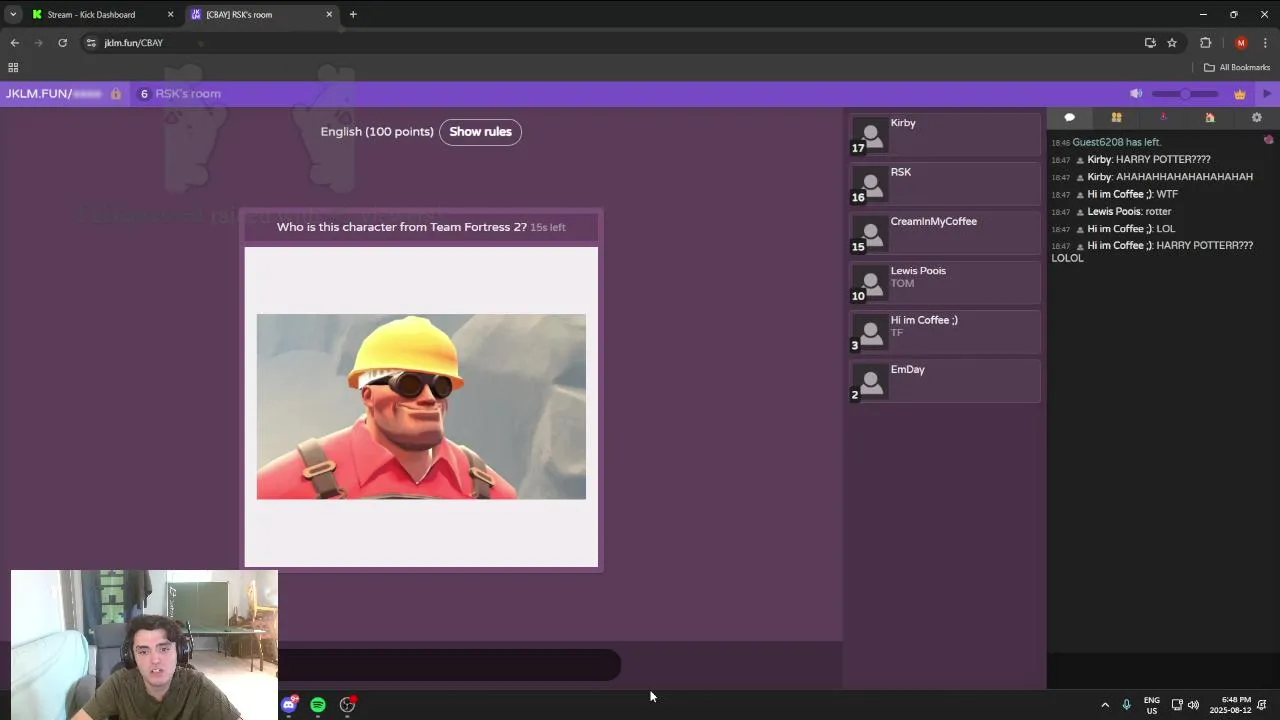Click the room leader crown icon
Image resolution: width=1280 pixels, height=720 pixels.
point(1240,94)
